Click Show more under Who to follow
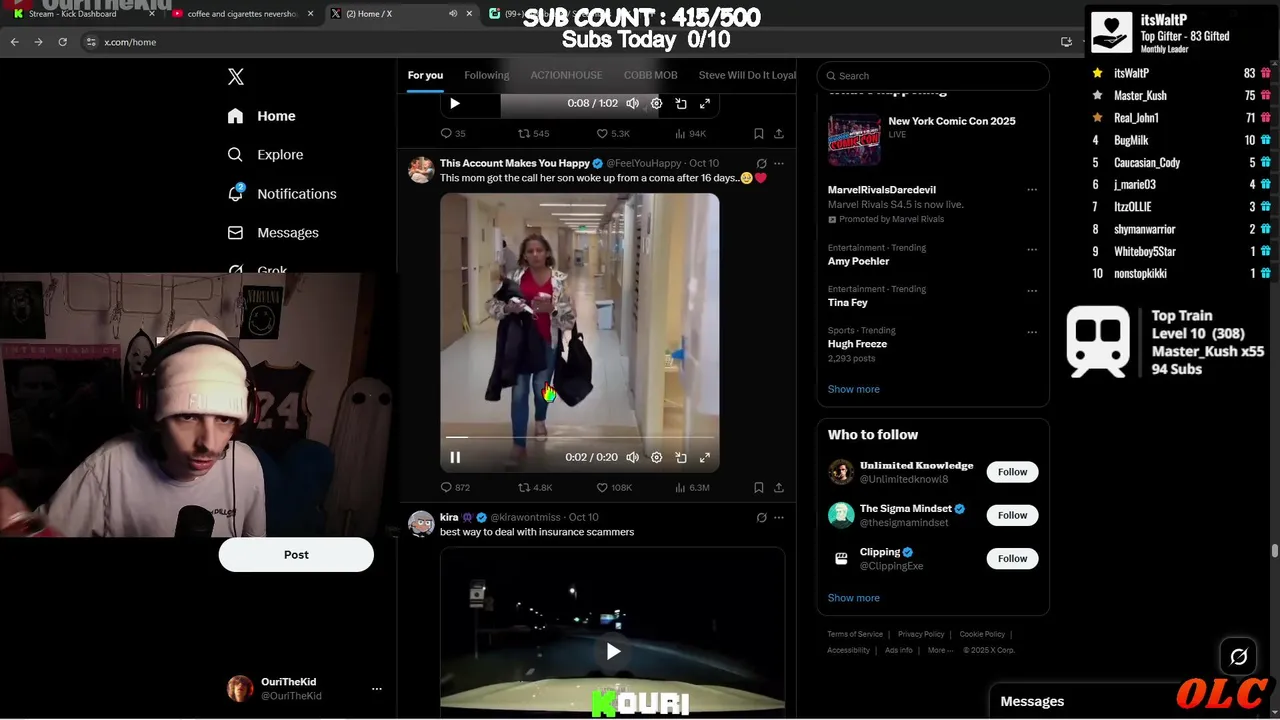 click(x=854, y=598)
